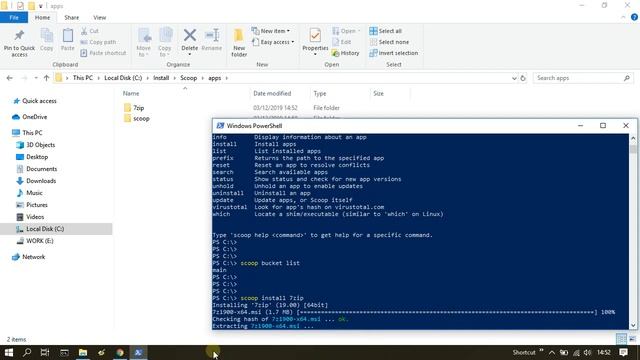The height and width of the screenshot is (360, 640).
Task: Click Scoop in address breadcrumb
Action: click(x=189, y=78)
